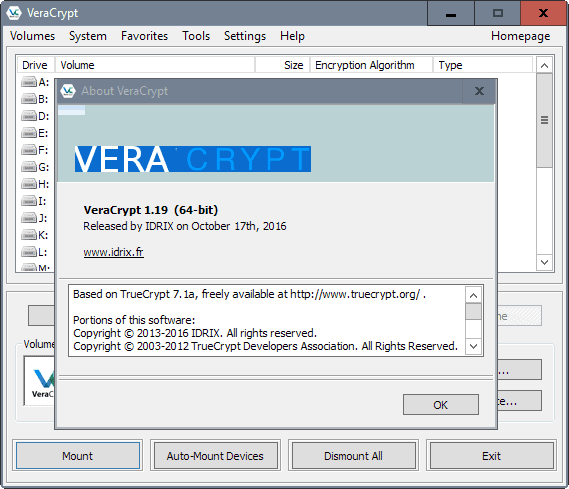Click the license text scrollbar thumb
The width and height of the screenshot is (569, 489).
[473, 312]
